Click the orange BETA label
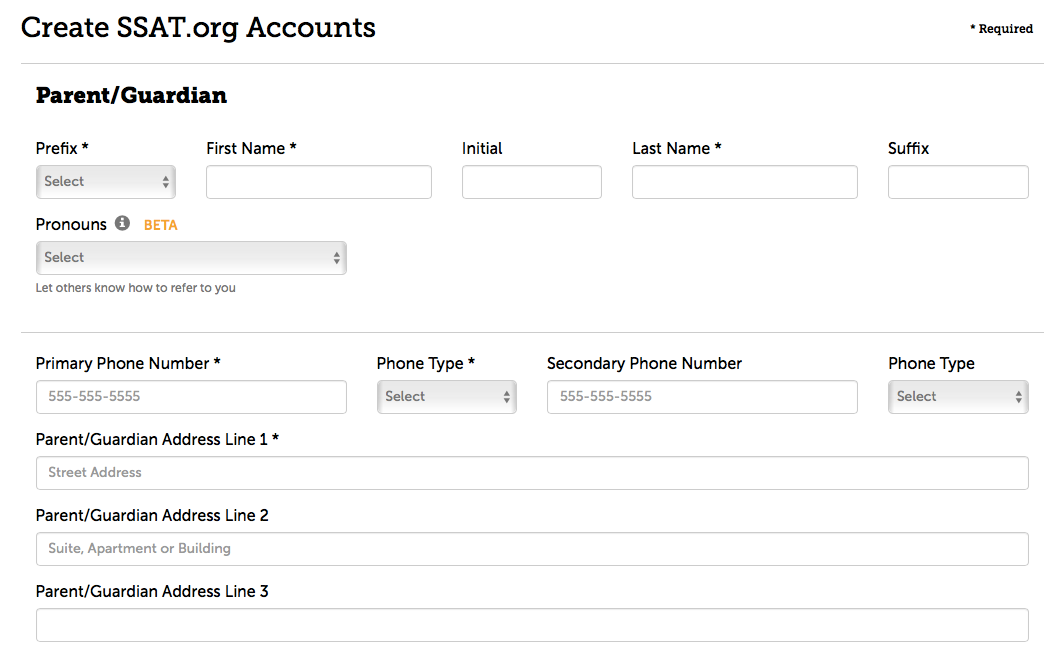The width and height of the screenshot is (1052, 658). [x=160, y=225]
